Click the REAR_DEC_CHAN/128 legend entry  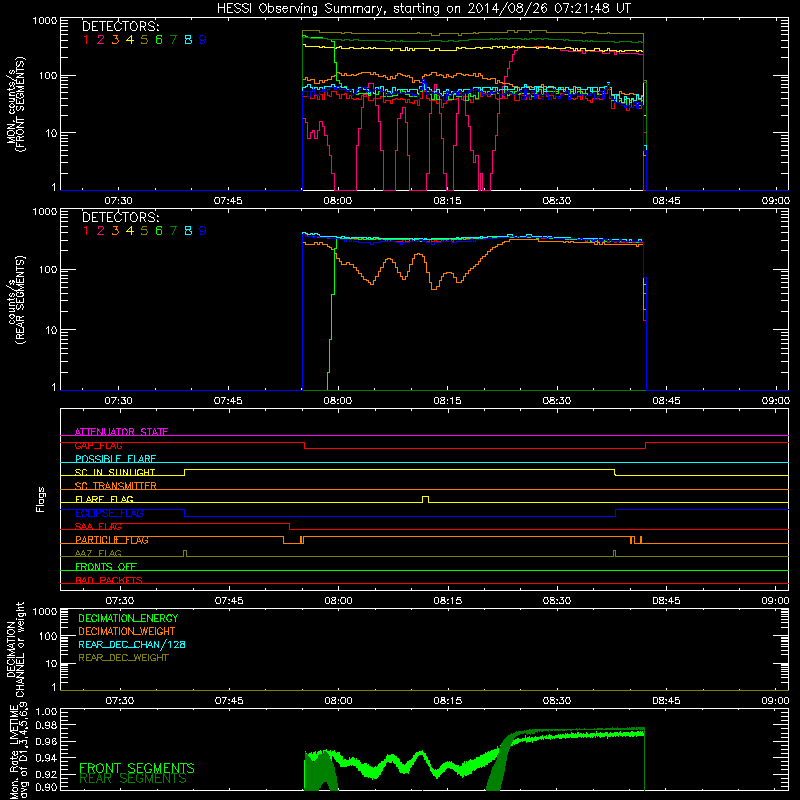coord(132,644)
